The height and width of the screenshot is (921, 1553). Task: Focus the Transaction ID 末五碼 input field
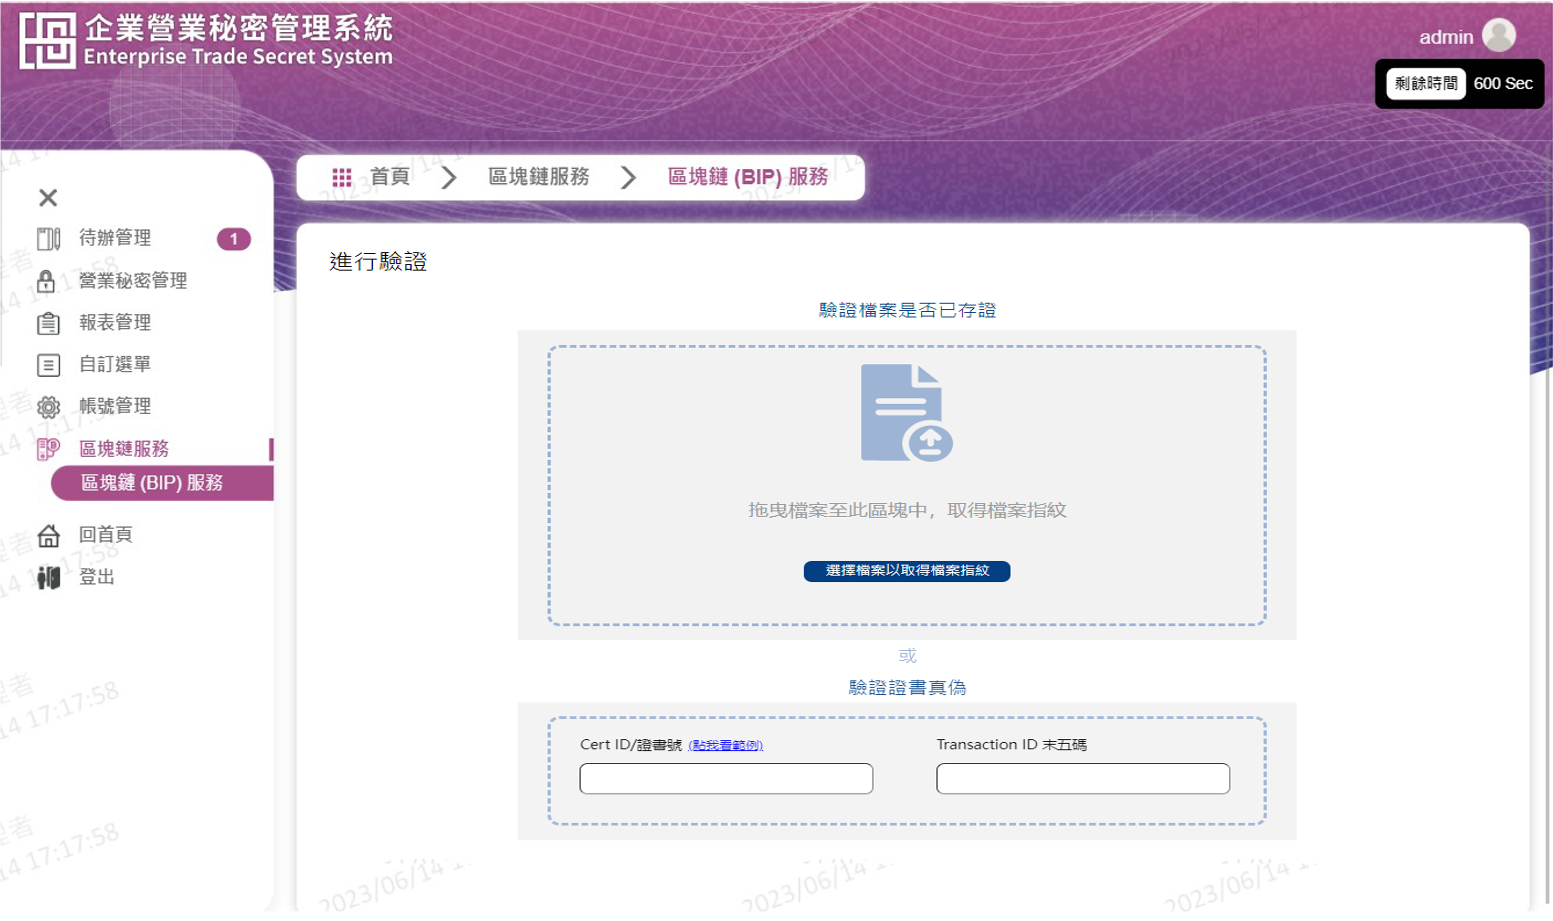(x=1082, y=779)
